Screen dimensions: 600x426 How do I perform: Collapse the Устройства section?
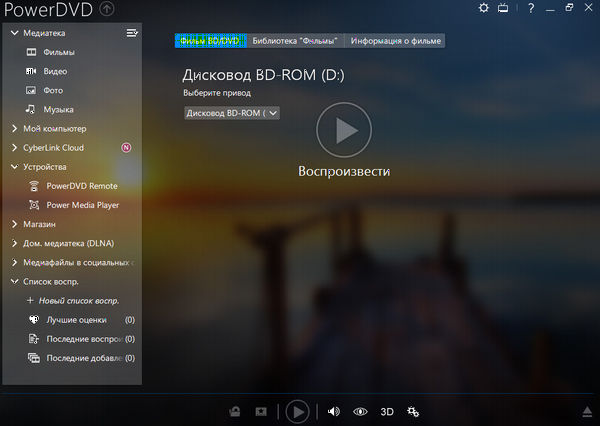pos(14,166)
